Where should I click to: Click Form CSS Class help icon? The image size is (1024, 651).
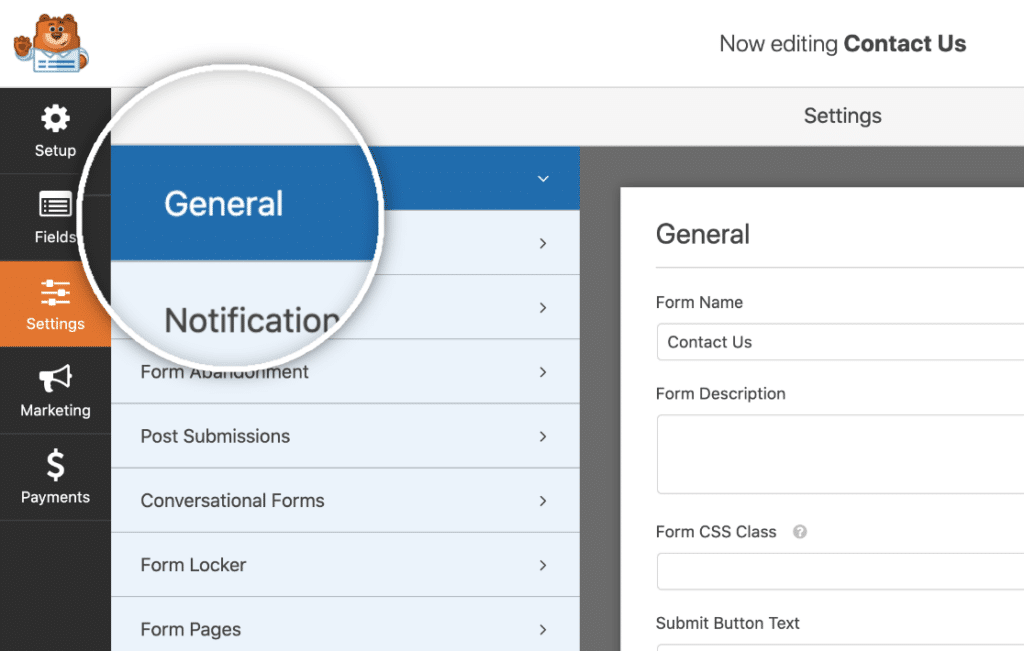[x=800, y=532]
